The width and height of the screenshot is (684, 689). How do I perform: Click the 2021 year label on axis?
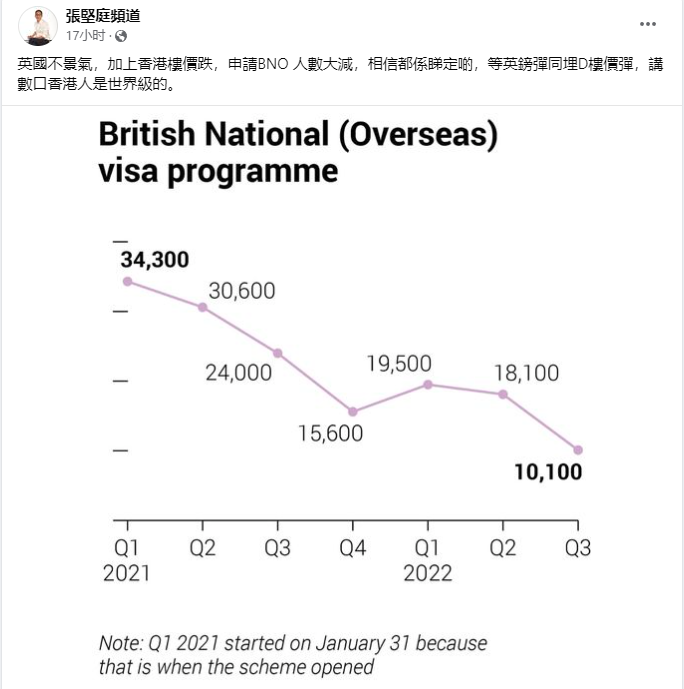126,573
